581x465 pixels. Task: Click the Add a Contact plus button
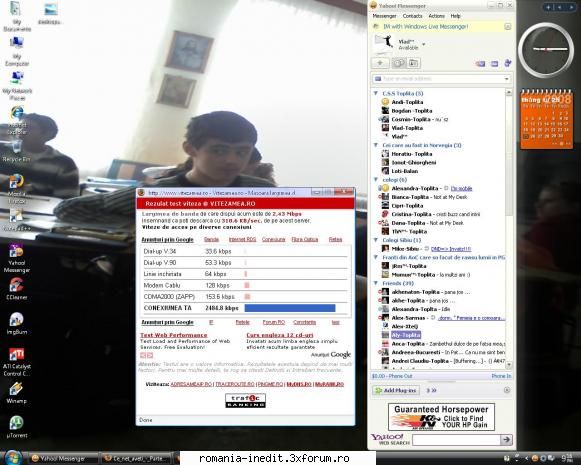pyautogui.click(x=380, y=63)
